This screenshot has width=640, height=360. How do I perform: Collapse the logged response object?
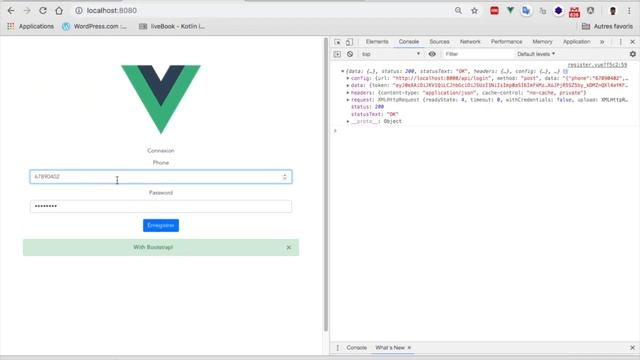[342, 71]
